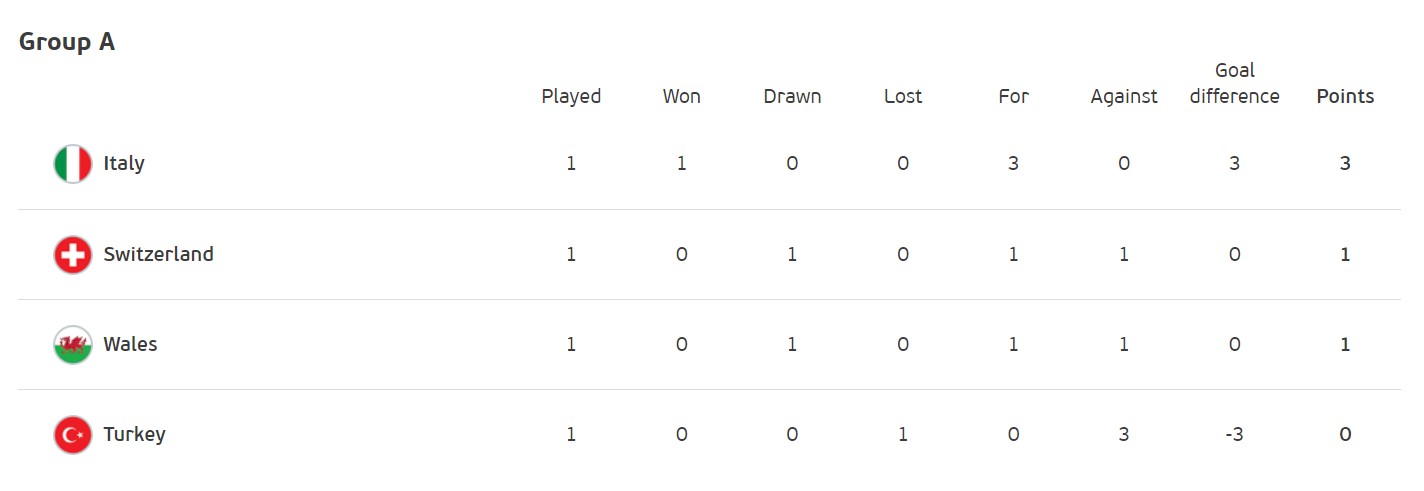Click the Italy flag icon
The image size is (1424, 491).
[72, 164]
